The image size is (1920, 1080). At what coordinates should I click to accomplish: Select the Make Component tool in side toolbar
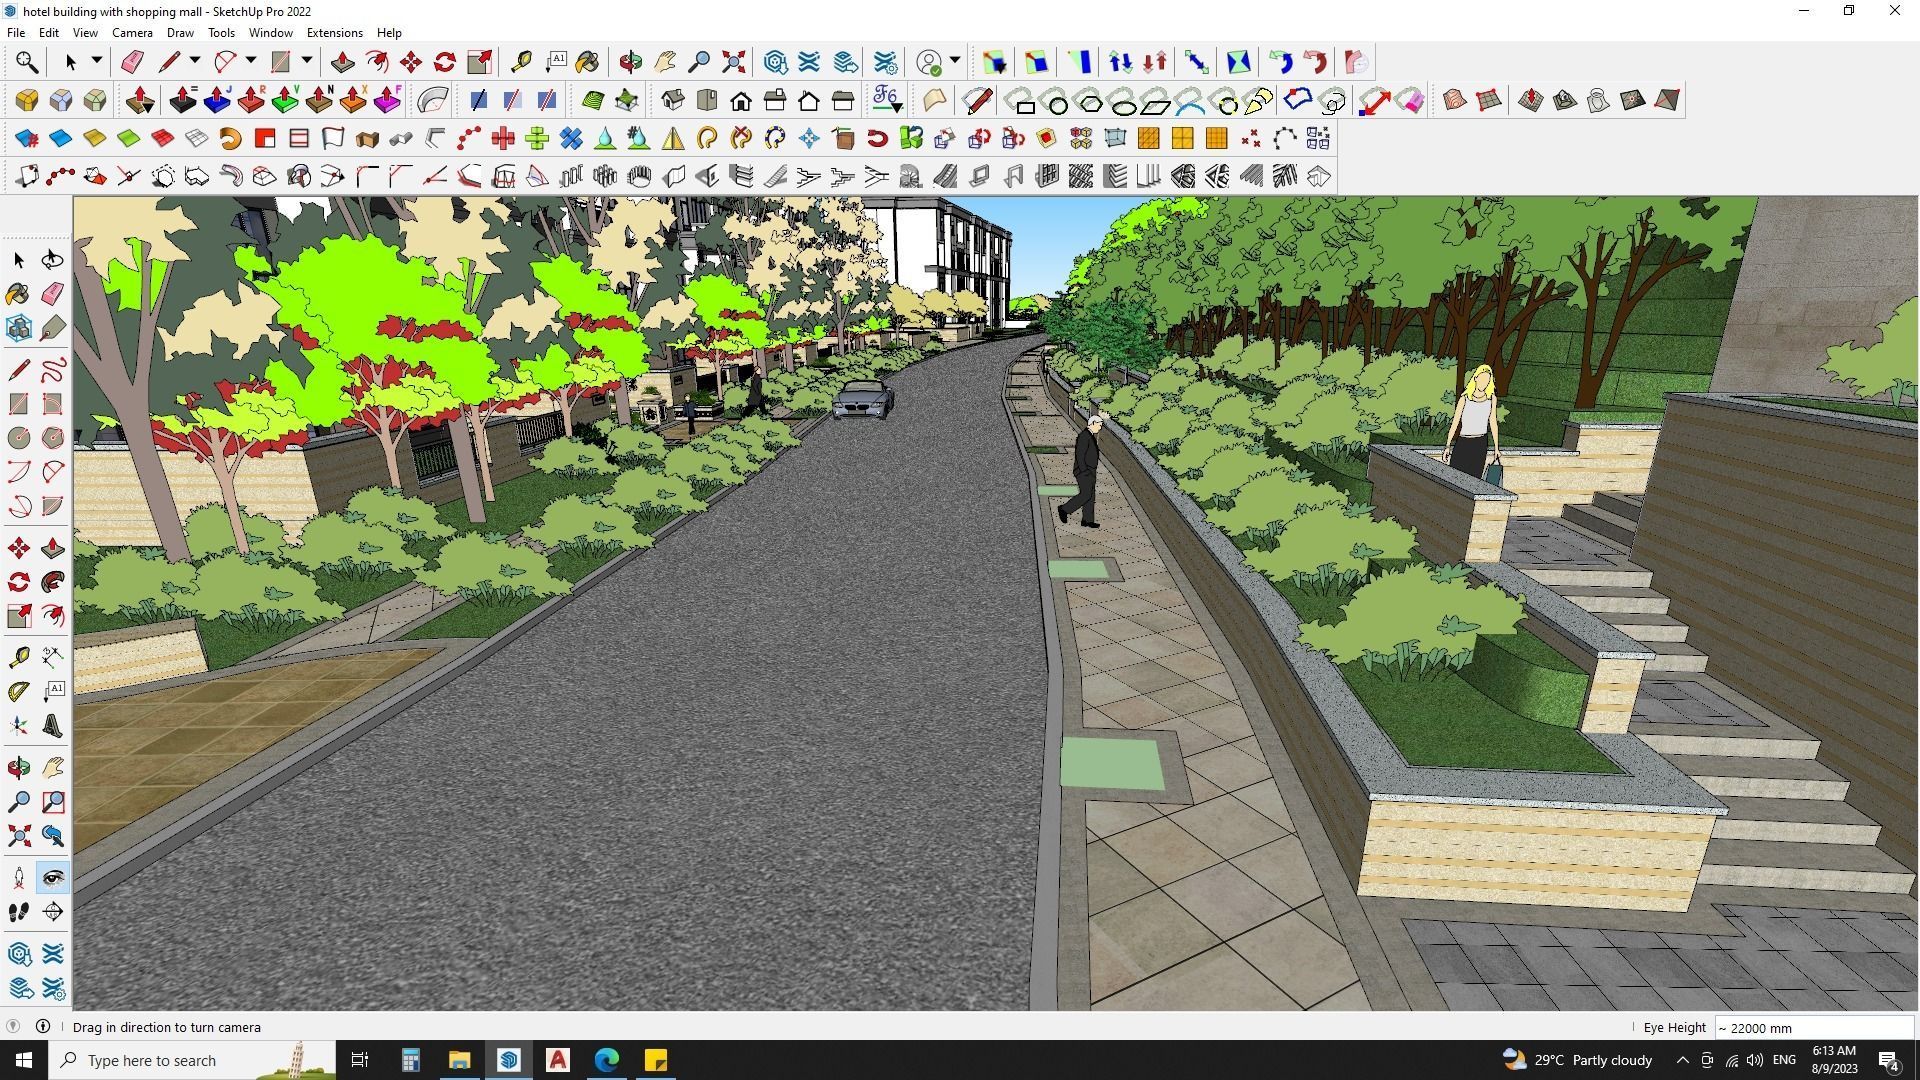[19, 328]
